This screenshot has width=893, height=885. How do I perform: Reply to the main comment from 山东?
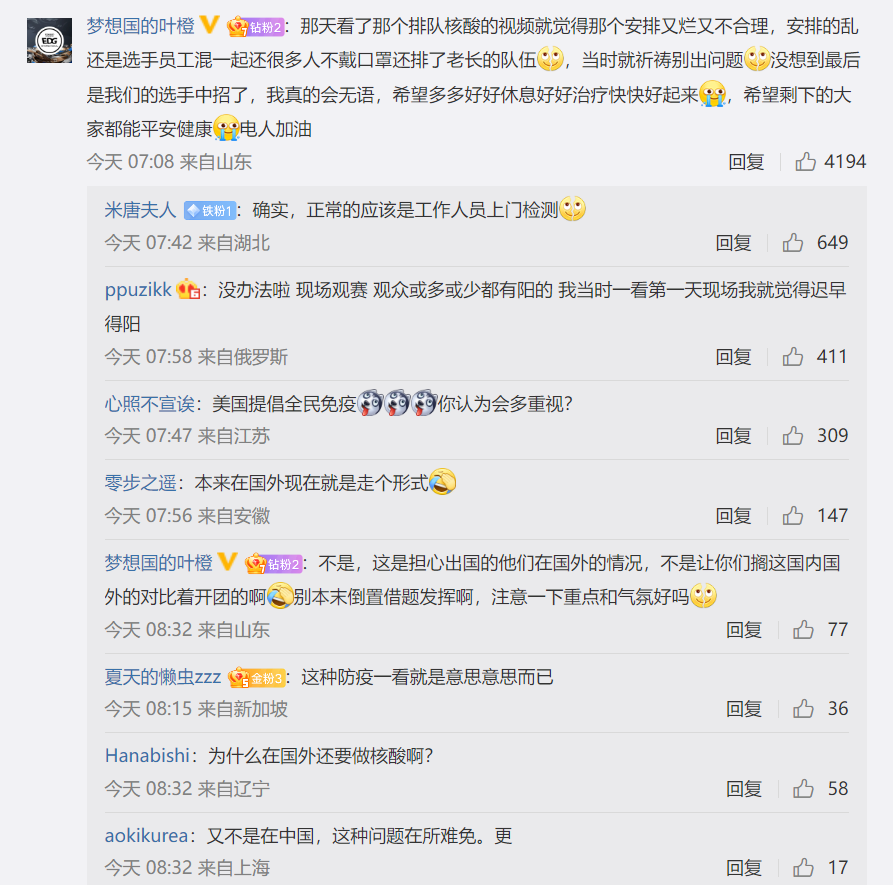coord(746,162)
